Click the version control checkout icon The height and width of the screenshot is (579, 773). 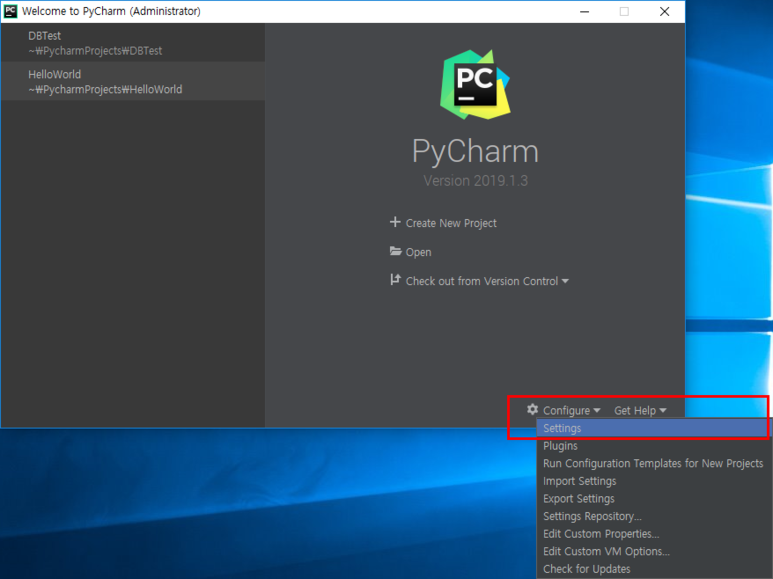click(x=395, y=280)
